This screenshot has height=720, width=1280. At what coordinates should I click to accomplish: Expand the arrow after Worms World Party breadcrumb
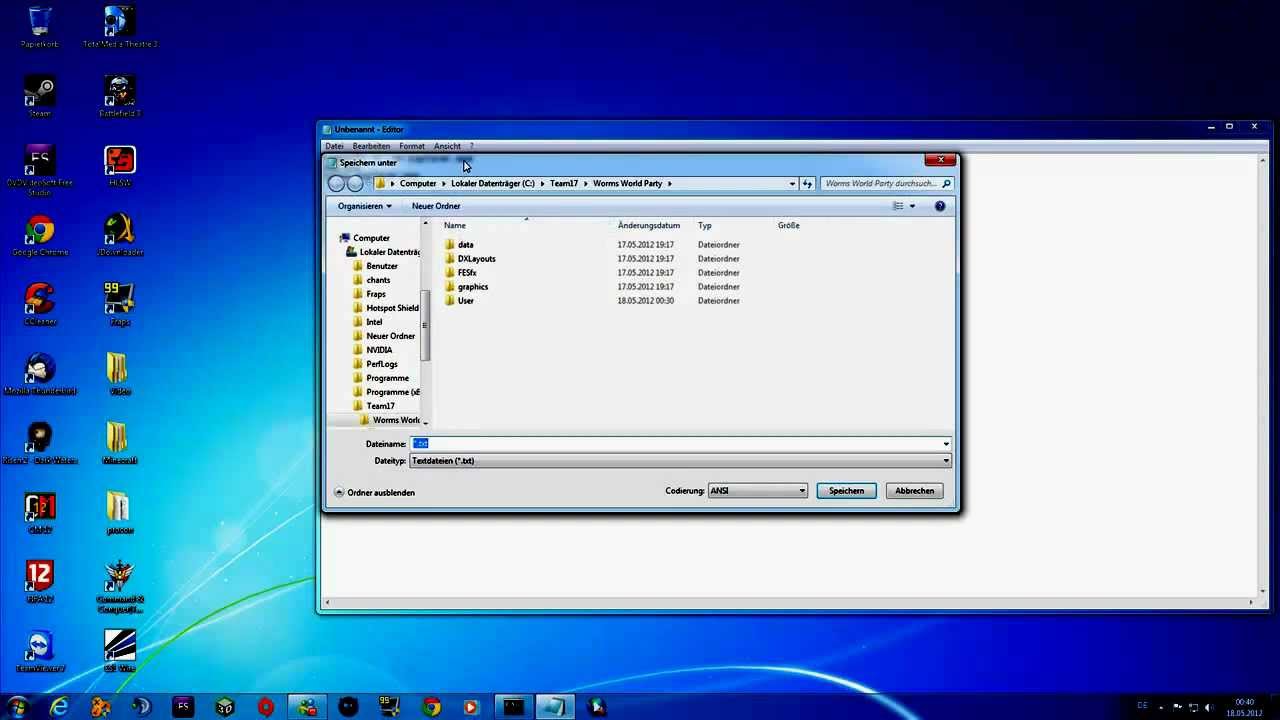tap(670, 184)
